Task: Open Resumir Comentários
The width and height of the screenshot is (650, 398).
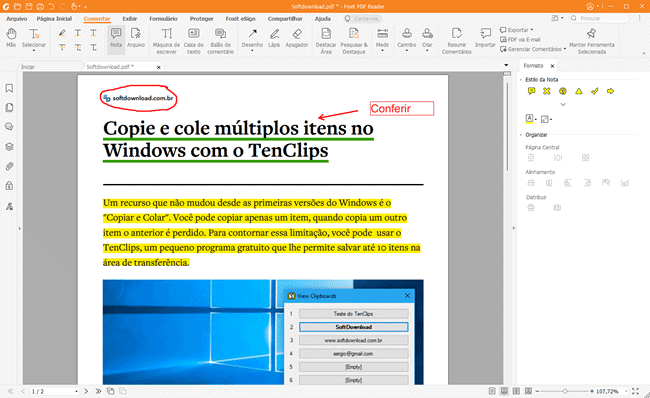Action: point(456,41)
